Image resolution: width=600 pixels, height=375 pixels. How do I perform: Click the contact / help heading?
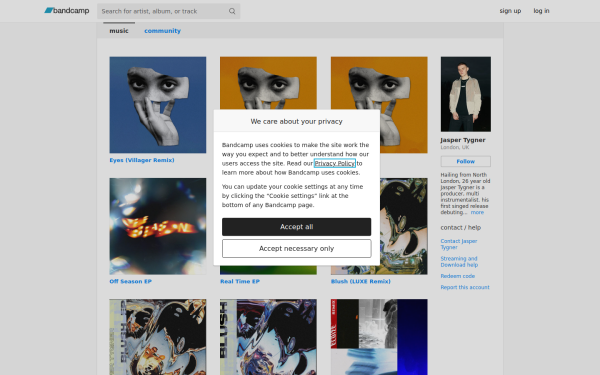click(x=461, y=228)
